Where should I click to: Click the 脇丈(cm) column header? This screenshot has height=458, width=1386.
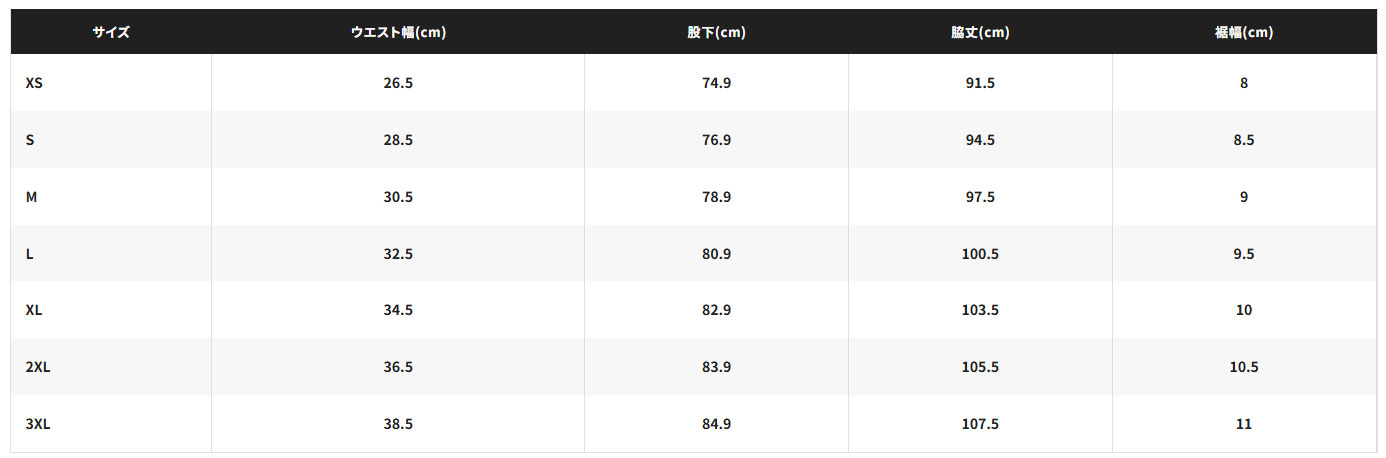[980, 32]
